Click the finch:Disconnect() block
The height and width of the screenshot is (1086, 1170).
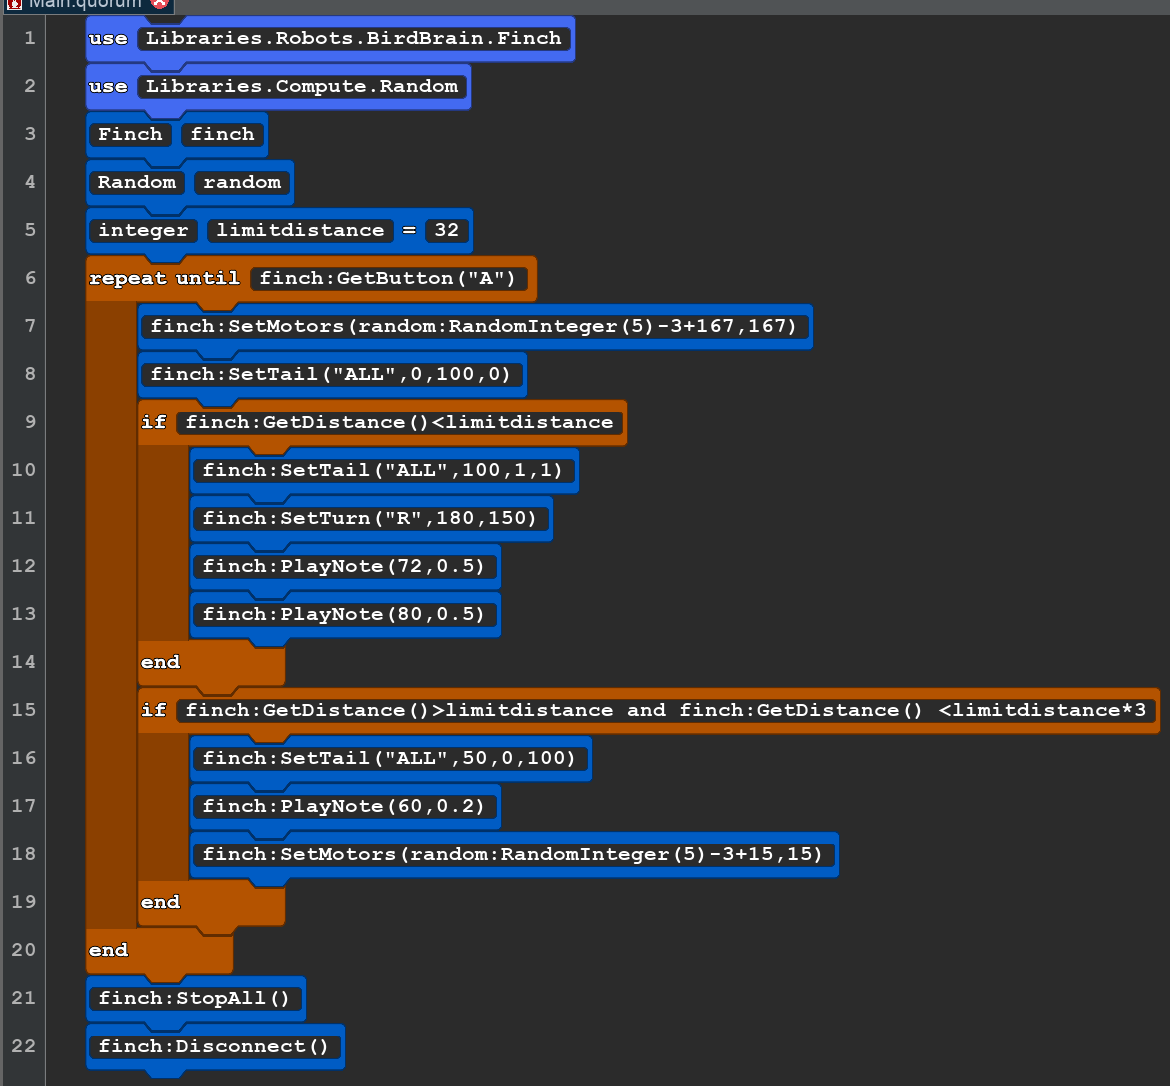pos(214,1047)
